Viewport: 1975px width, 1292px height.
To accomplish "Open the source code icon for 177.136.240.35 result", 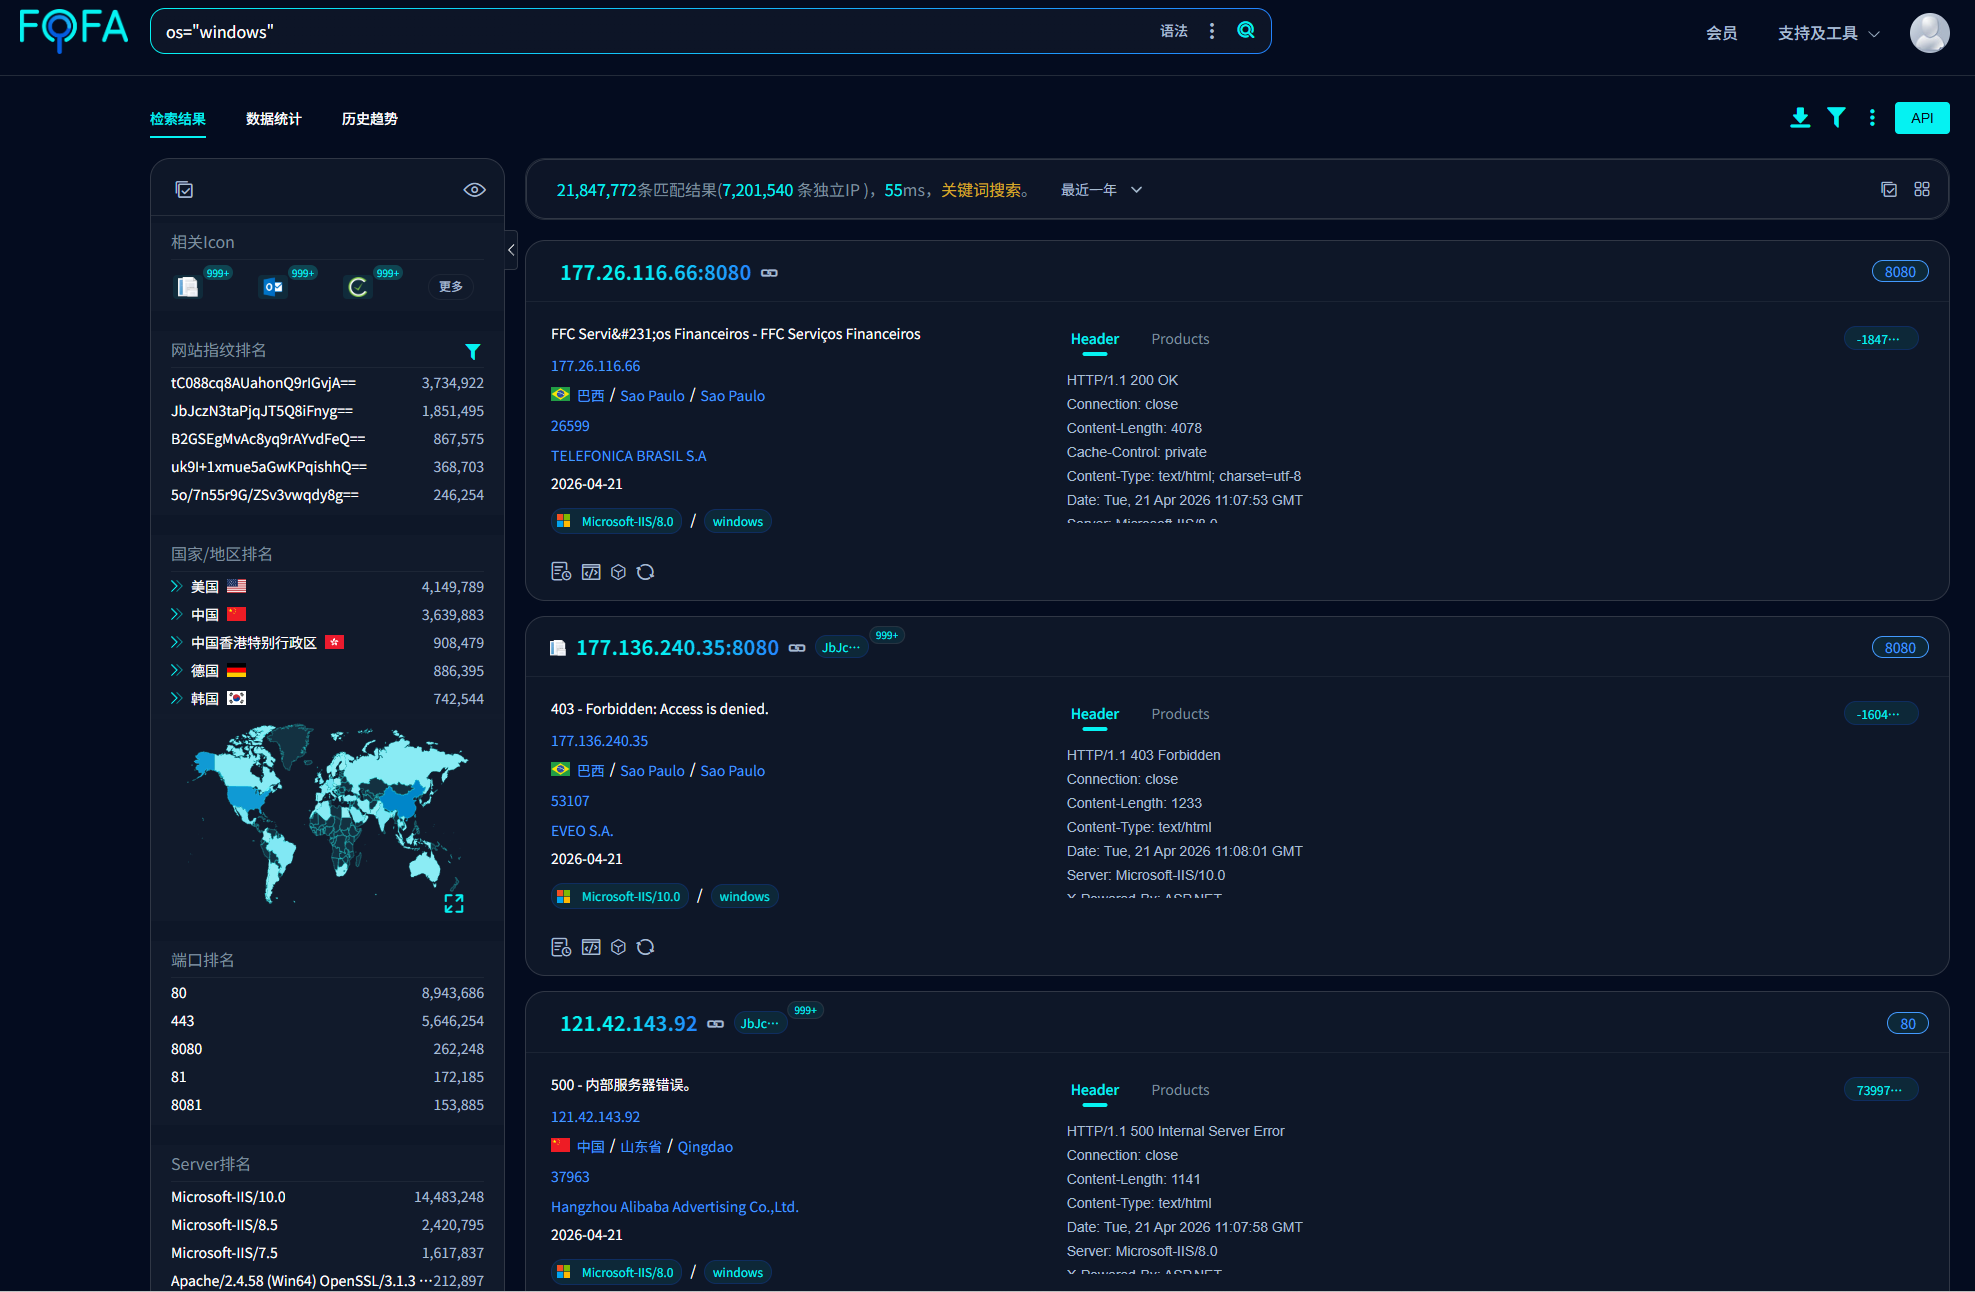I will (x=591, y=947).
